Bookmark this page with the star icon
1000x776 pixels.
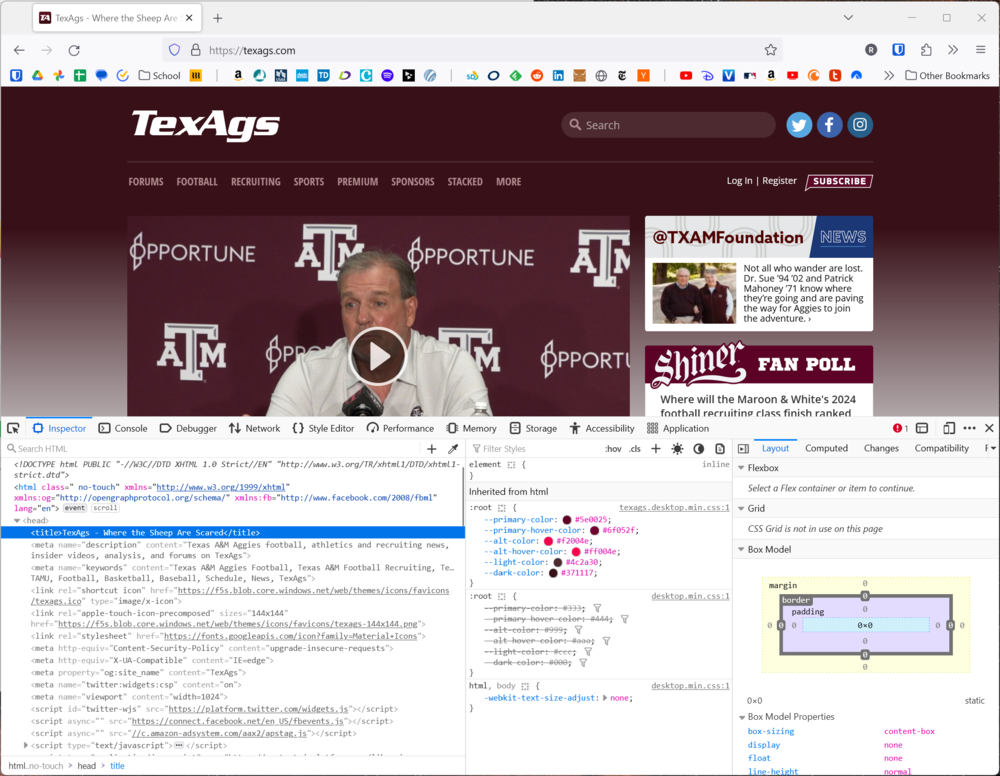tap(770, 50)
